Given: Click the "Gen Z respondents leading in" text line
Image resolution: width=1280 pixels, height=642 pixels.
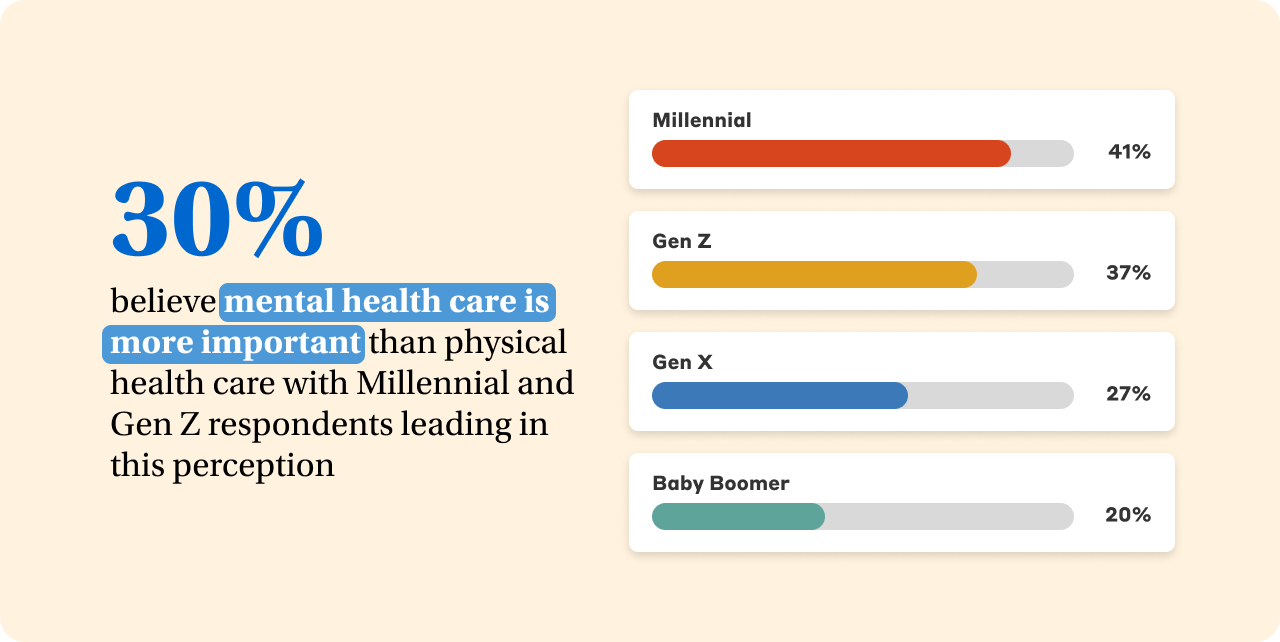Looking at the screenshot, I should 329,424.
